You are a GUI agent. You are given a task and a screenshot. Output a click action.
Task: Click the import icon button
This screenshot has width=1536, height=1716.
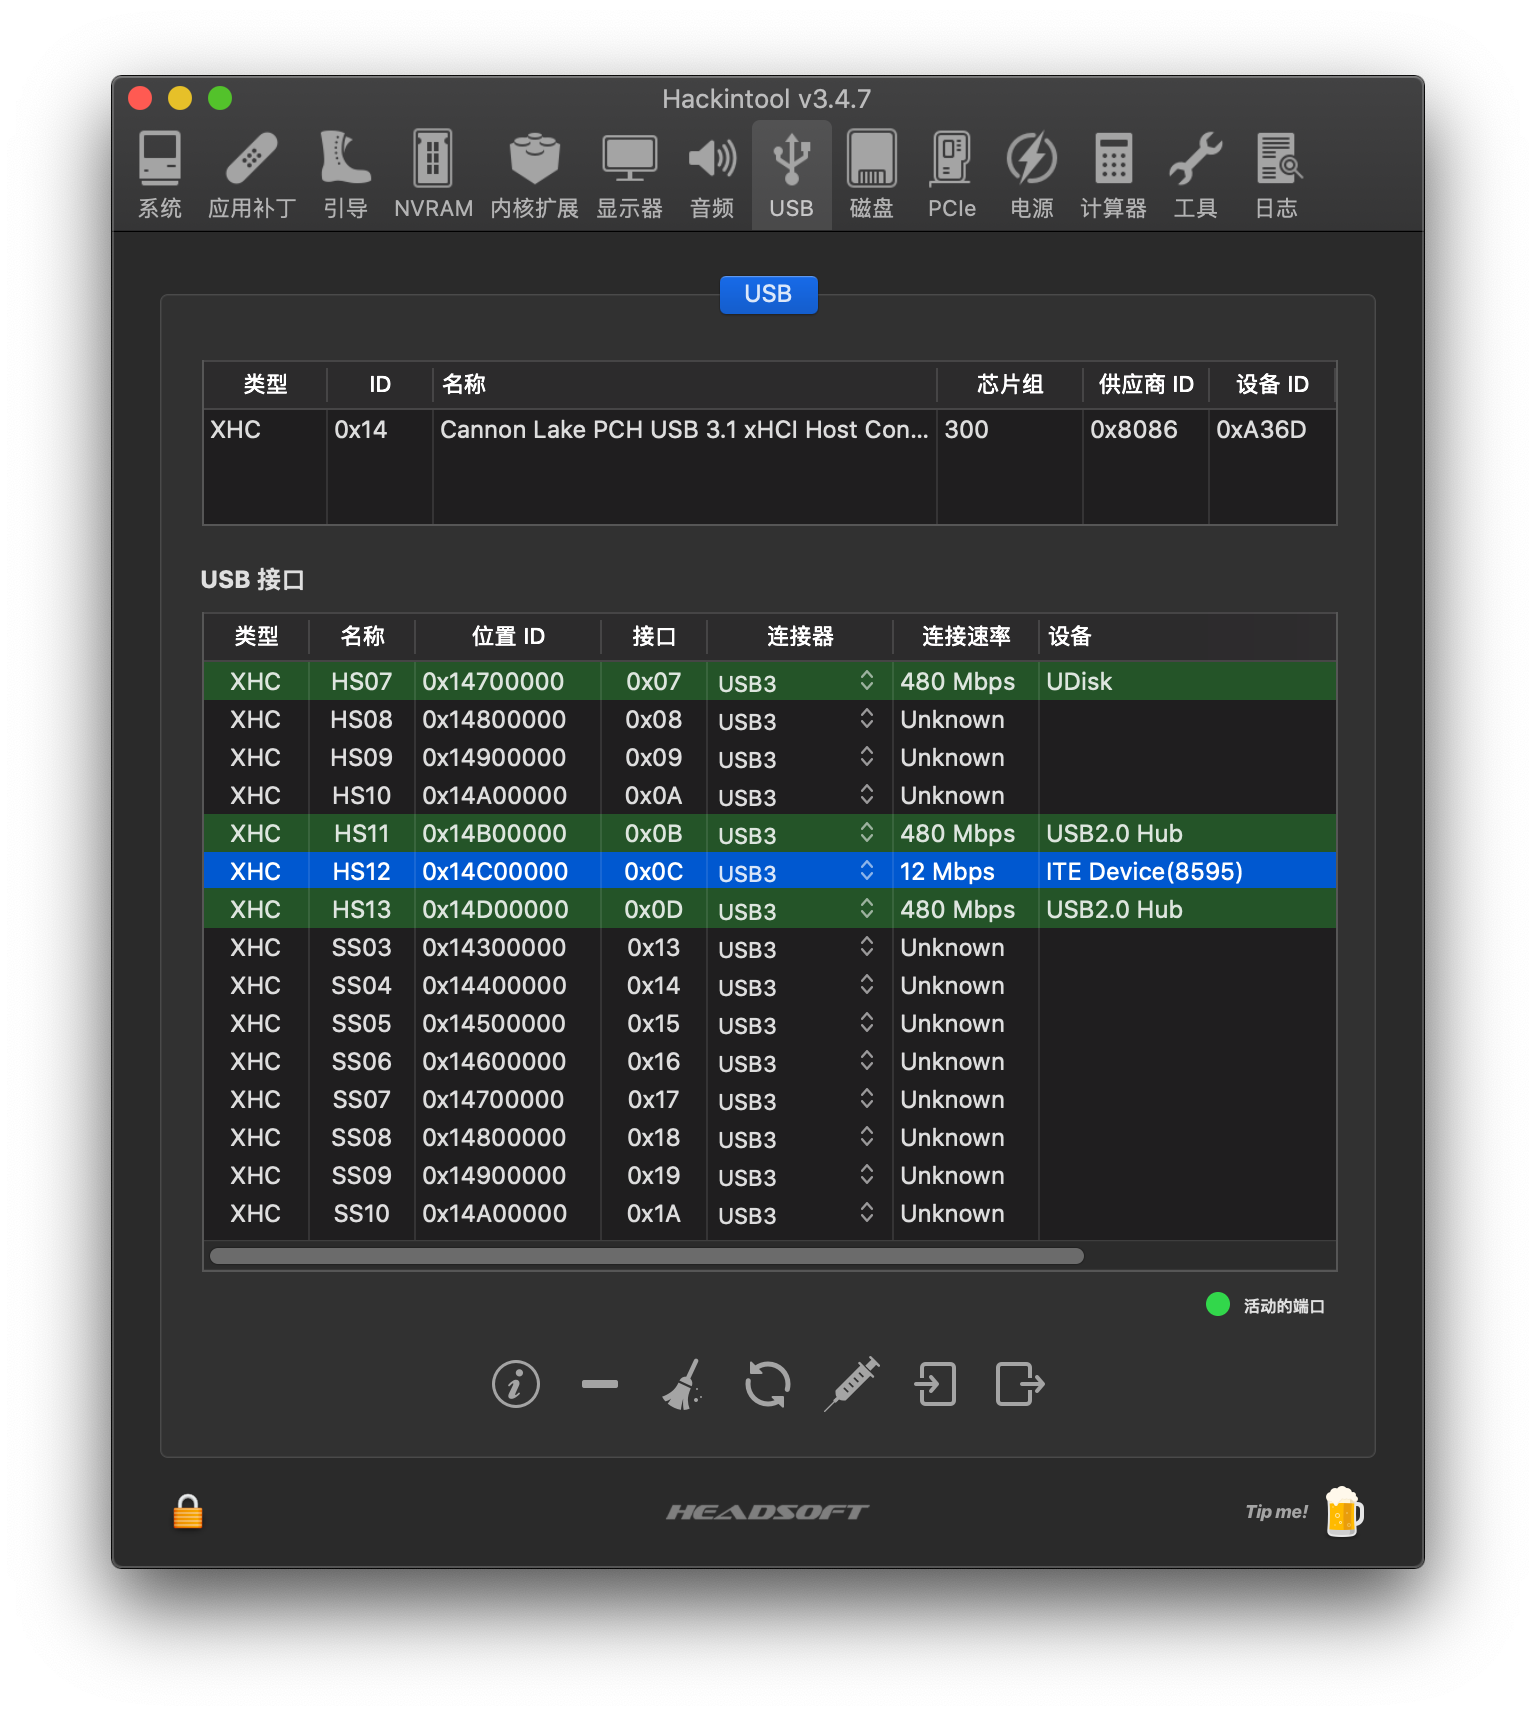pos(936,1385)
